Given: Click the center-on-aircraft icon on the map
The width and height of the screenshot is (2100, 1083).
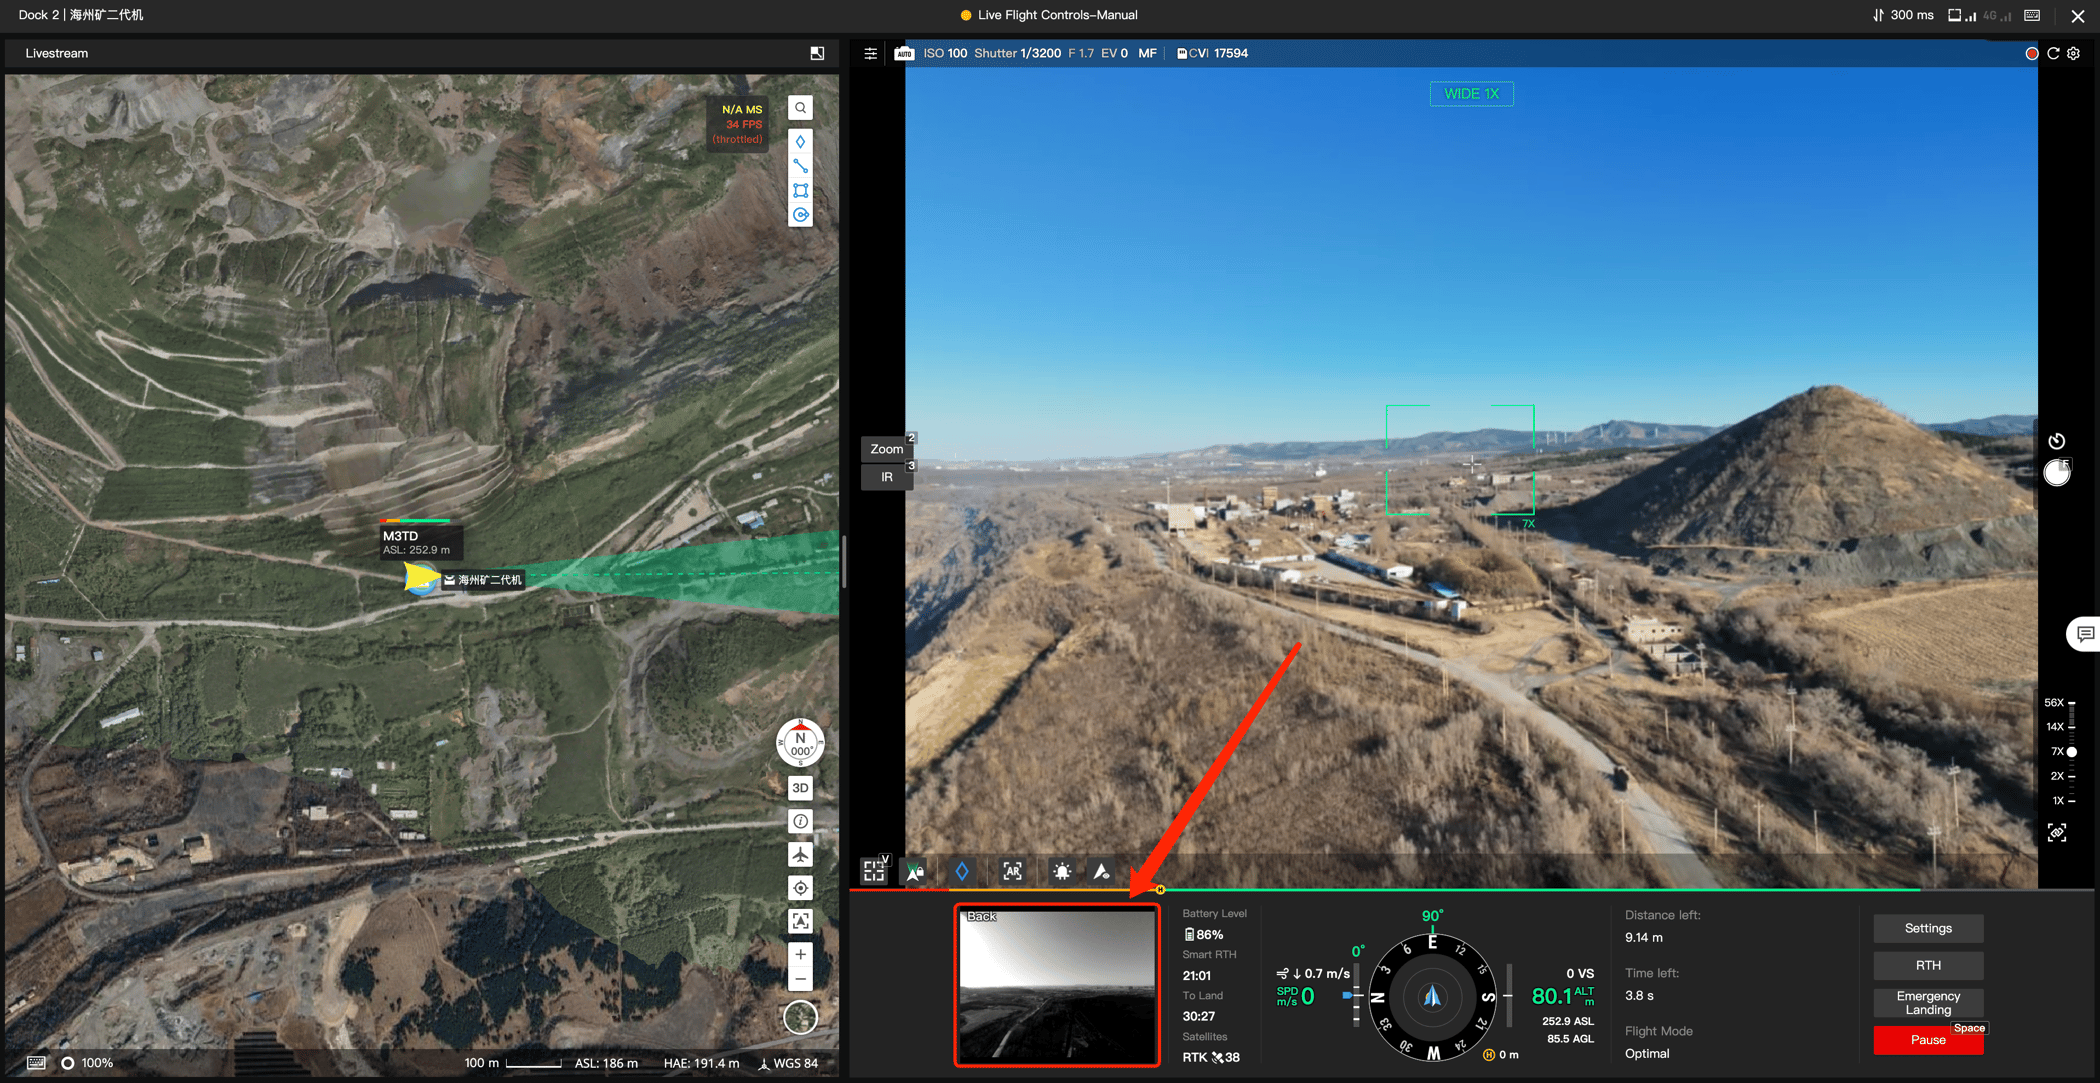Looking at the screenshot, I should coord(799,887).
